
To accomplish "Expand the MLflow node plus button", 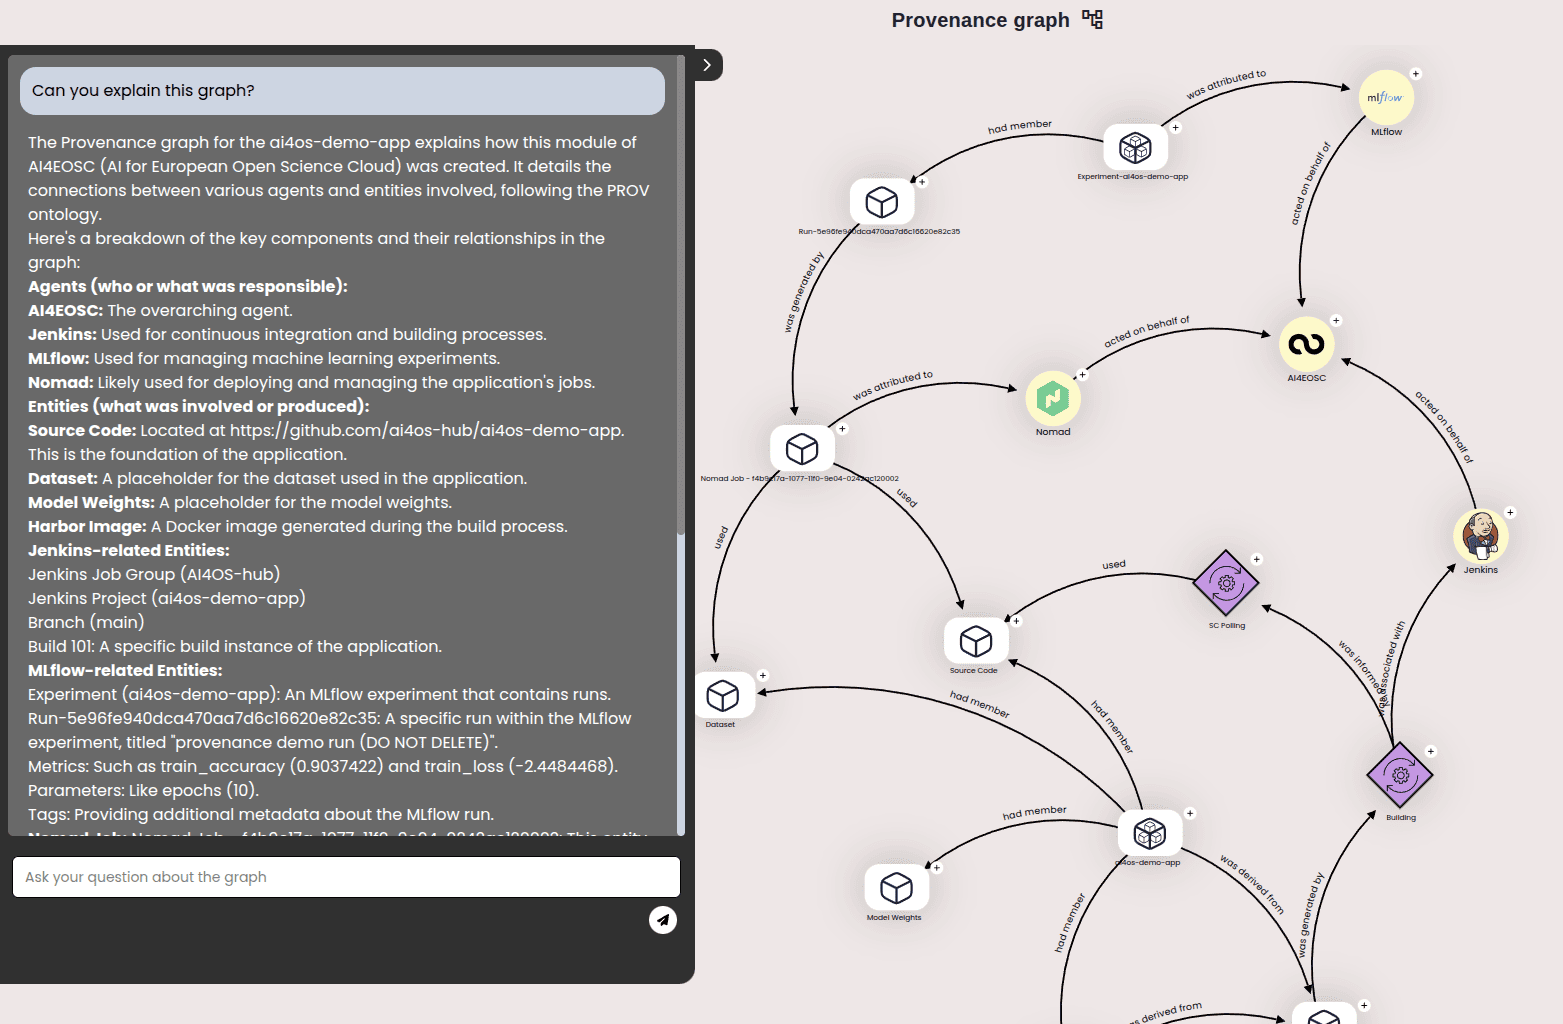I will pos(1415,74).
